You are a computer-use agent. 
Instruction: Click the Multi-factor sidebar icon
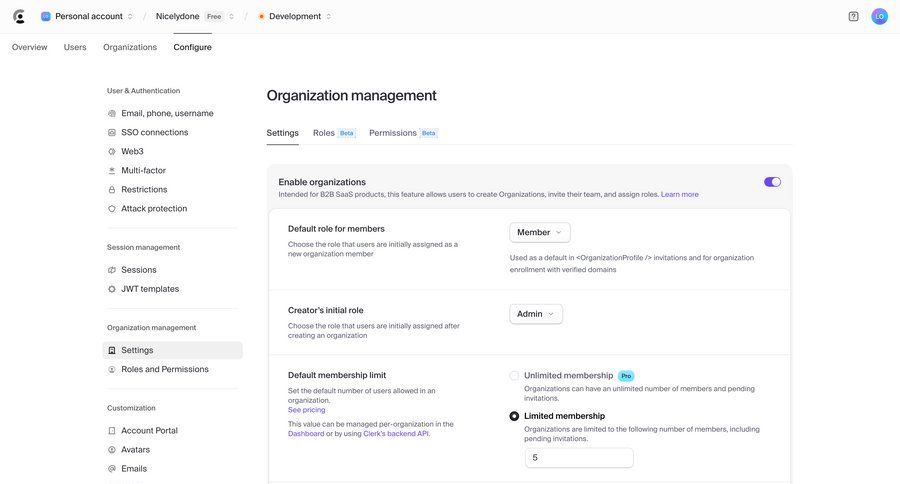click(x=112, y=171)
